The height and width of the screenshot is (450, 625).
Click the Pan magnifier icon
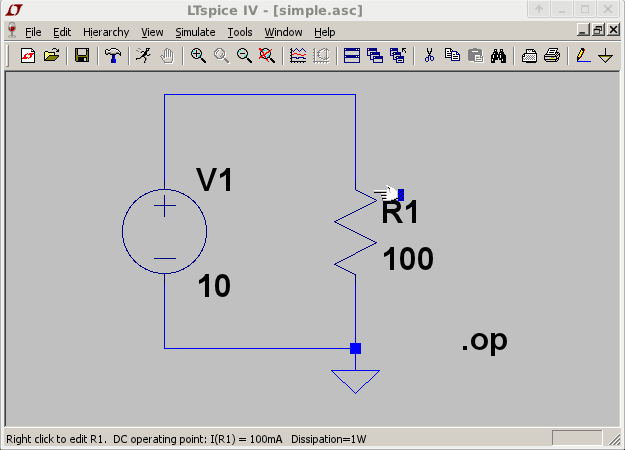(221, 55)
